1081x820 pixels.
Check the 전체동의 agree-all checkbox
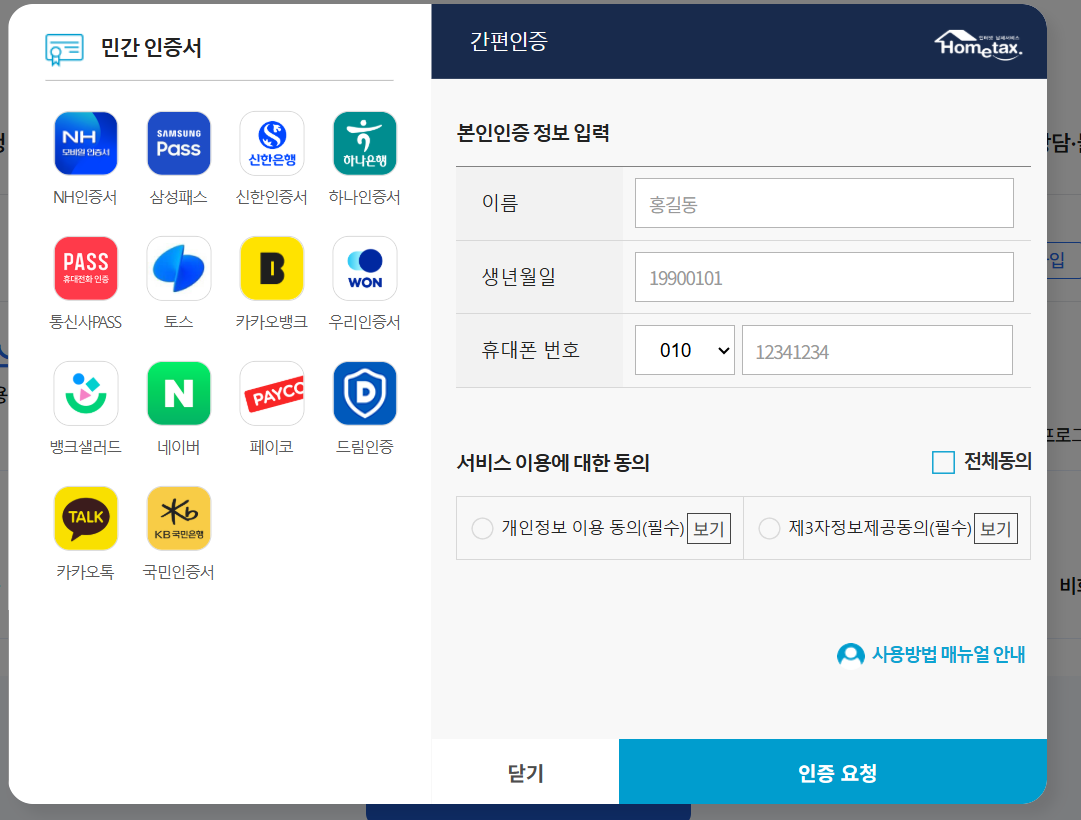click(943, 462)
